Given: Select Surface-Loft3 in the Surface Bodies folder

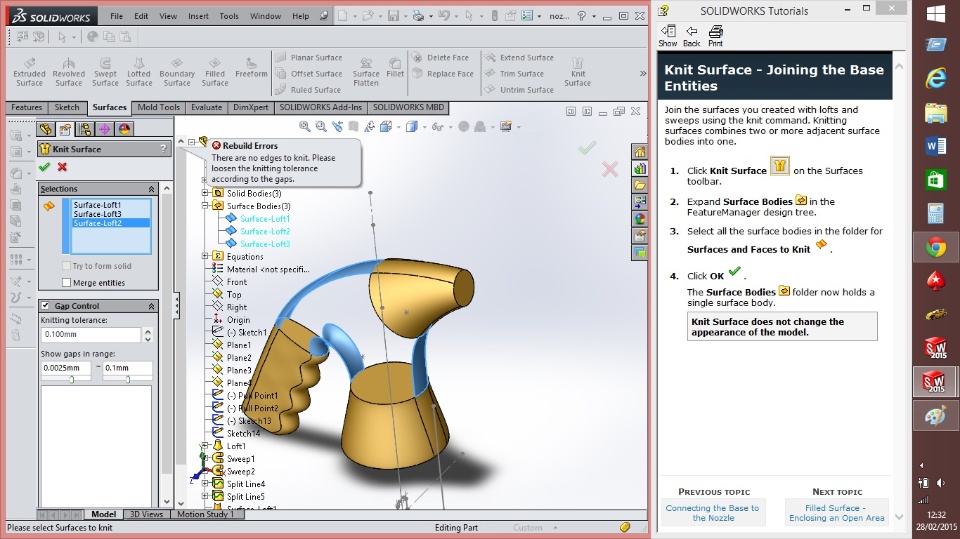Looking at the screenshot, I should point(264,244).
